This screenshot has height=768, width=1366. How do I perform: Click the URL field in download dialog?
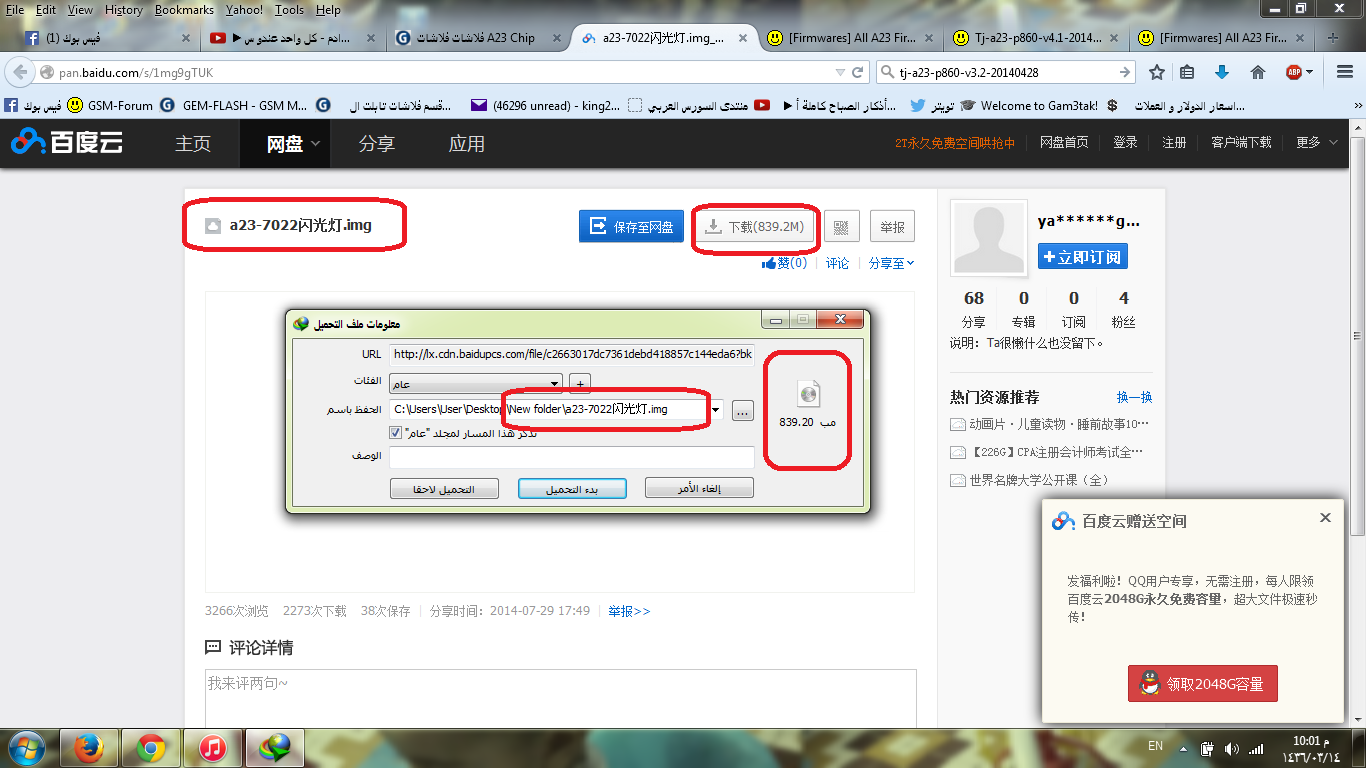pyautogui.click(x=572, y=354)
